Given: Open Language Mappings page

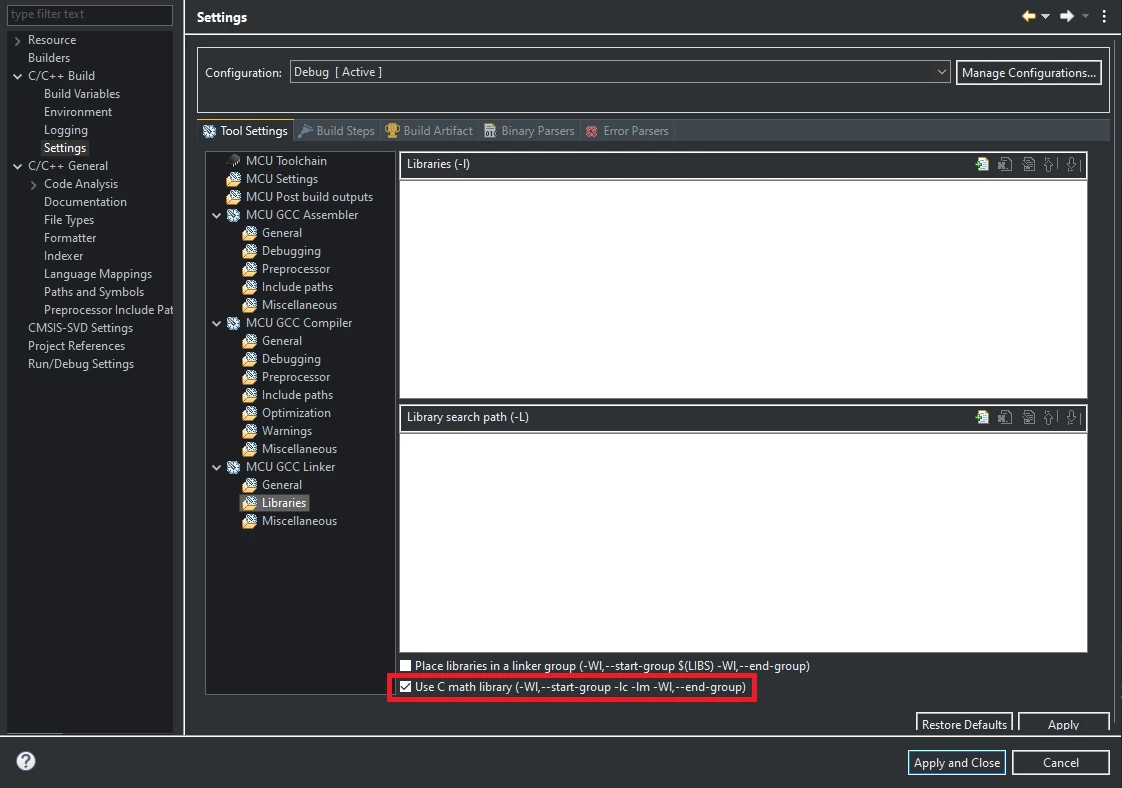Looking at the screenshot, I should (97, 273).
